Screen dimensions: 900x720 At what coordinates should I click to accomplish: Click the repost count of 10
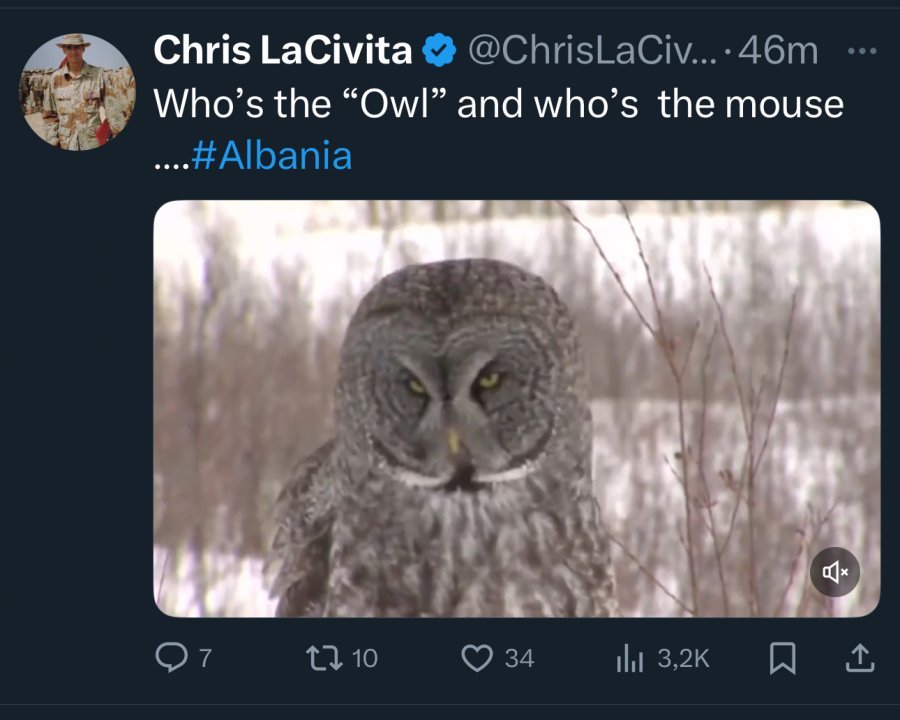tap(366, 658)
